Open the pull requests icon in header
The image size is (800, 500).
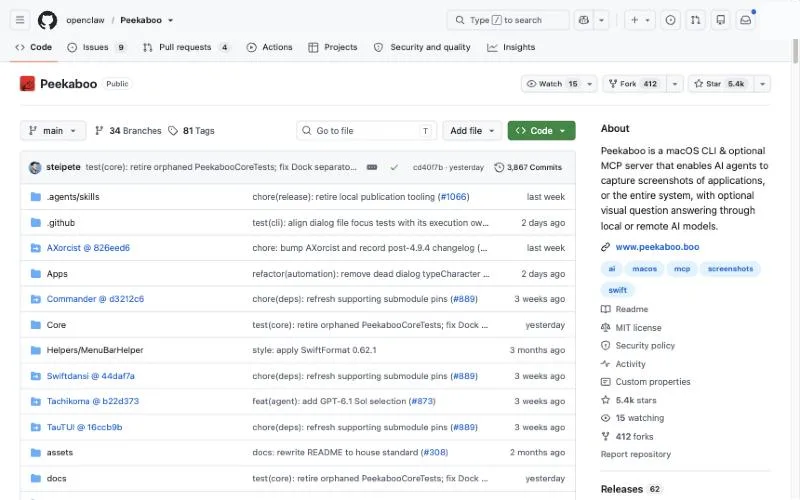pyautogui.click(x=695, y=20)
